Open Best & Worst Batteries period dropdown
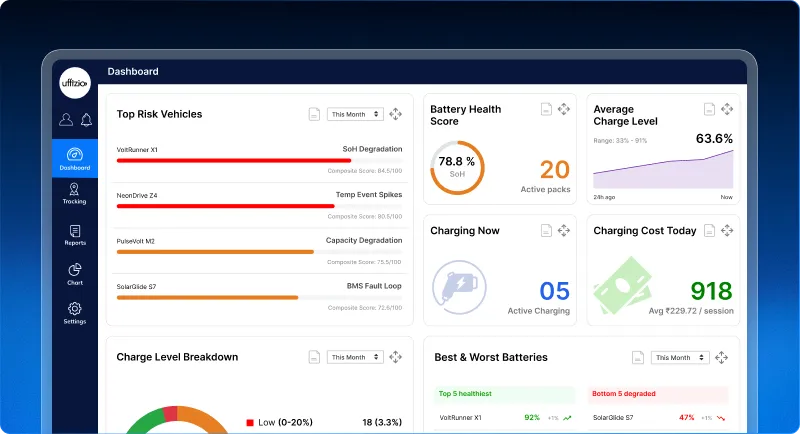Image resolution: width=800 pixels, height=434 pixels. pyautogui.click(x=680, y=358)
